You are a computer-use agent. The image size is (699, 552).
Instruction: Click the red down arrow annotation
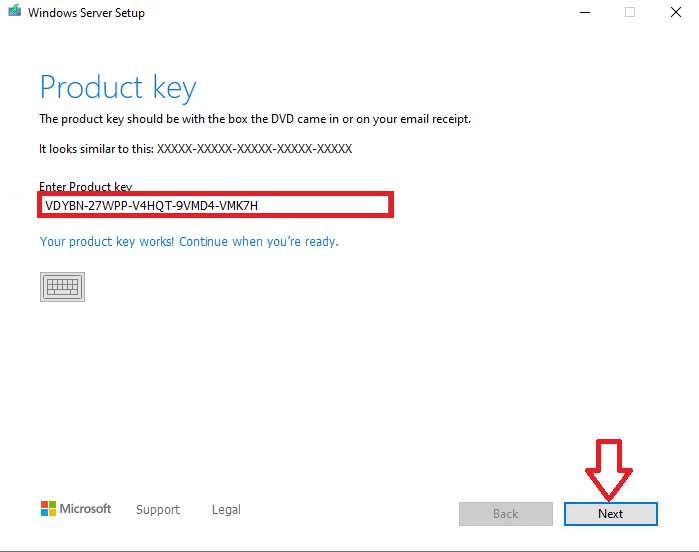pyautogui.click(x=610, y=468)
